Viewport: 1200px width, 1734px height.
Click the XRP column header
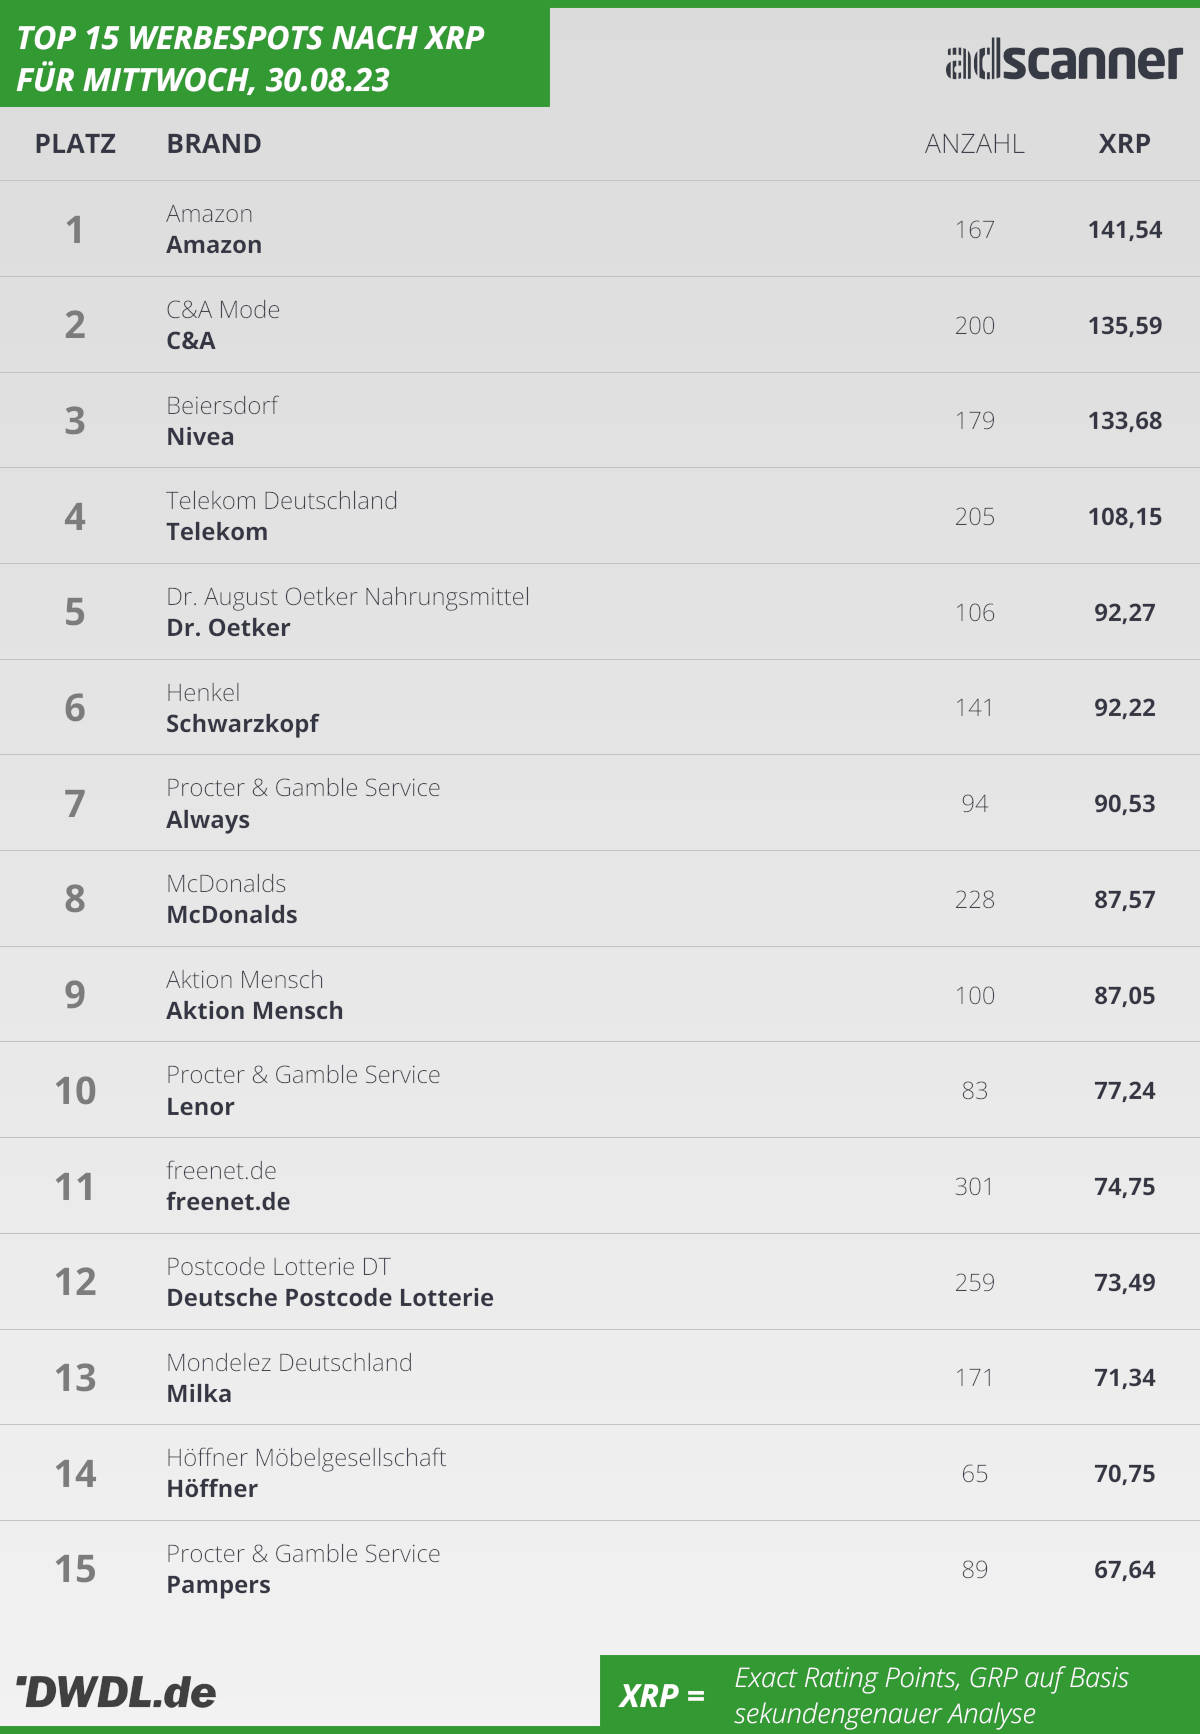[x=1125, y=144]
